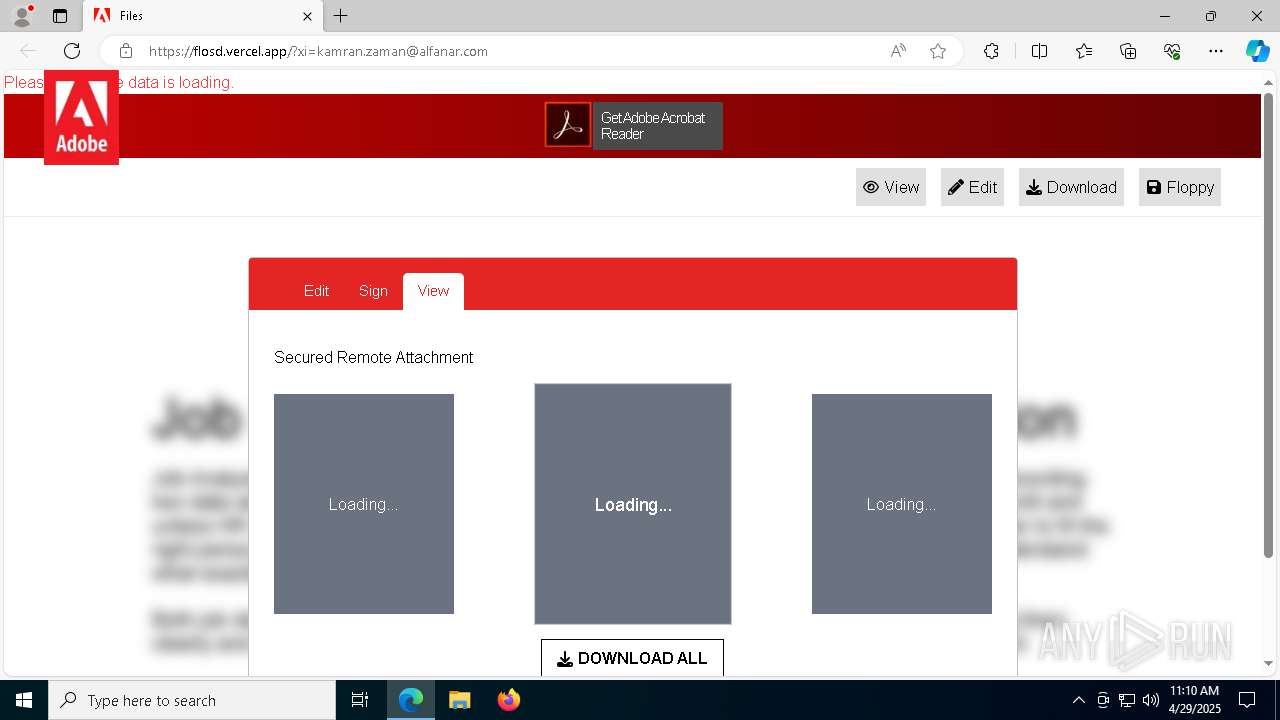Select the View tab
The height and width of the screenshot is (720, 1280).
[x=433, y=291]
